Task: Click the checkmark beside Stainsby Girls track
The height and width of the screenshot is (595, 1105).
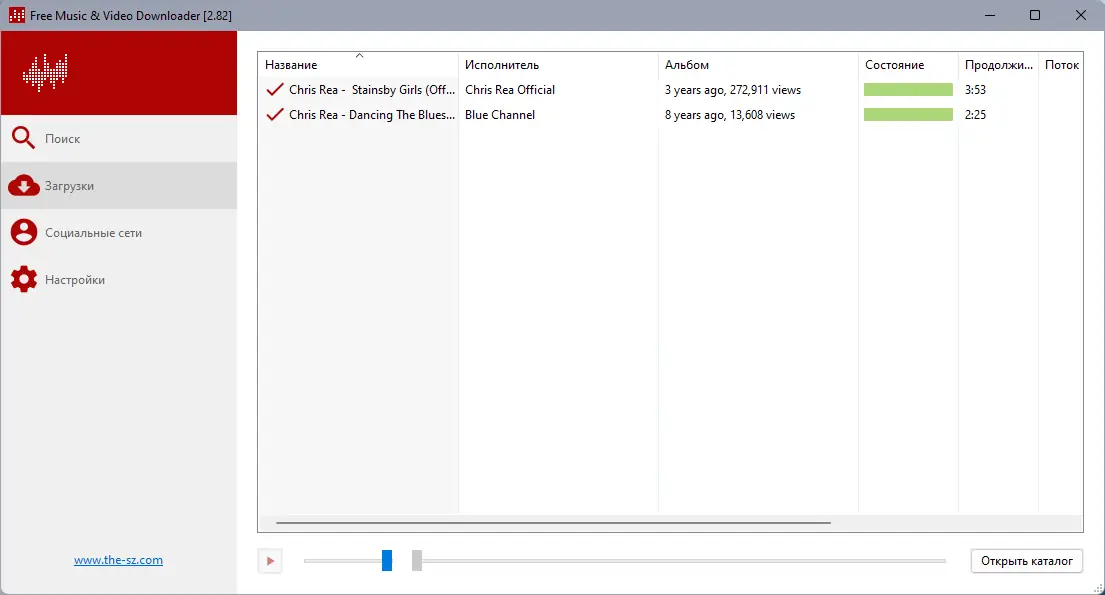Action: click(275, 90)
